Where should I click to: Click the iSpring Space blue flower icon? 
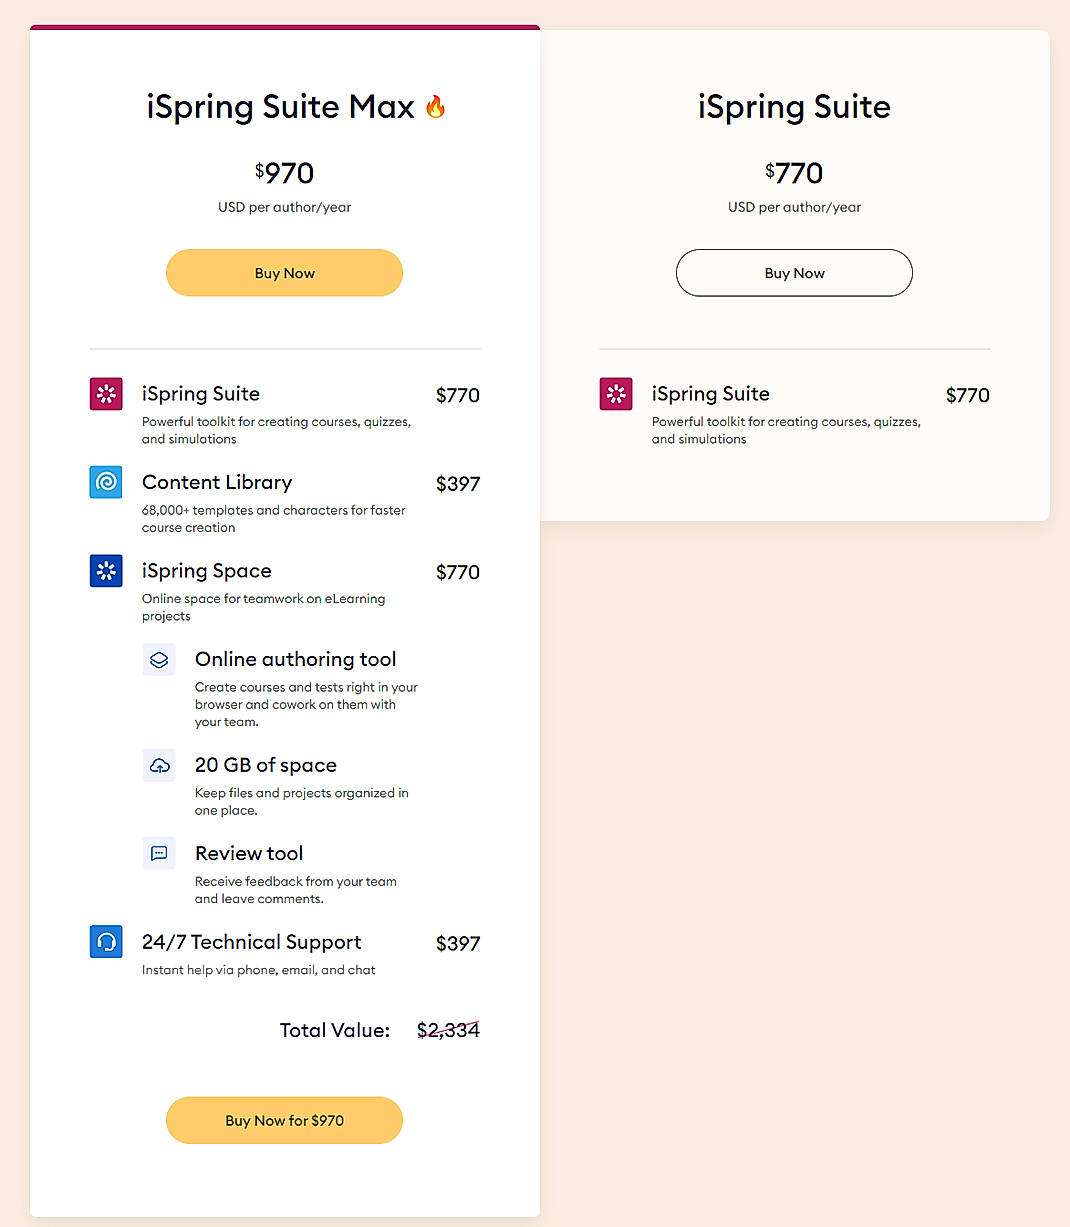[x=106, y=571]
